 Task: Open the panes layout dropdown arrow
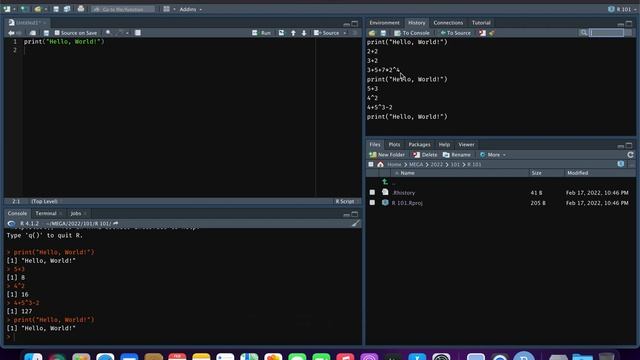(174, 9)
